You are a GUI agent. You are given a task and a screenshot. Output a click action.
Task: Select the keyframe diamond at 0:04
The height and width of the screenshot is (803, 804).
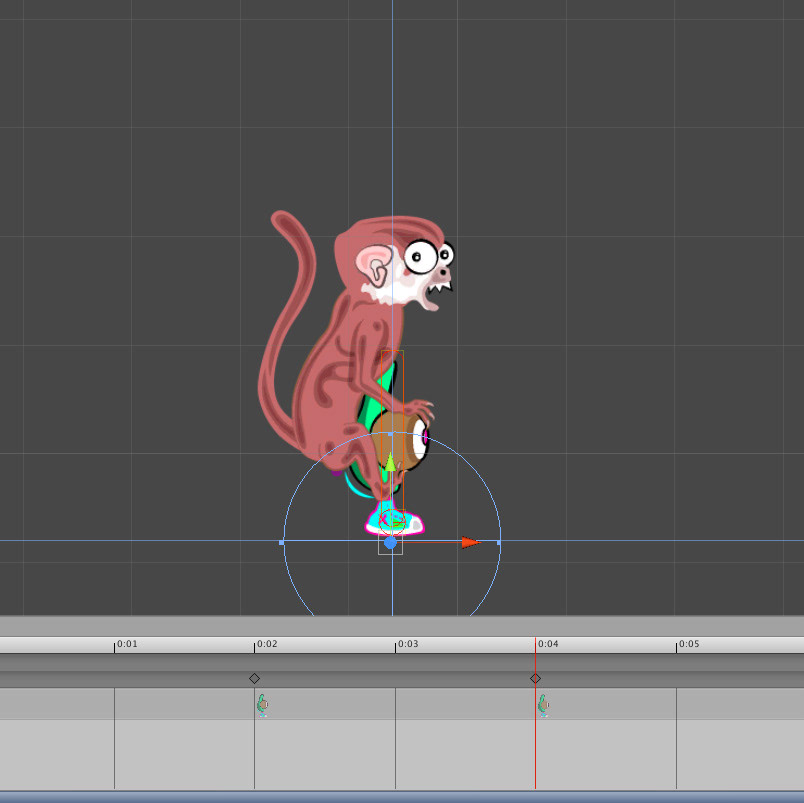[535, 678]
